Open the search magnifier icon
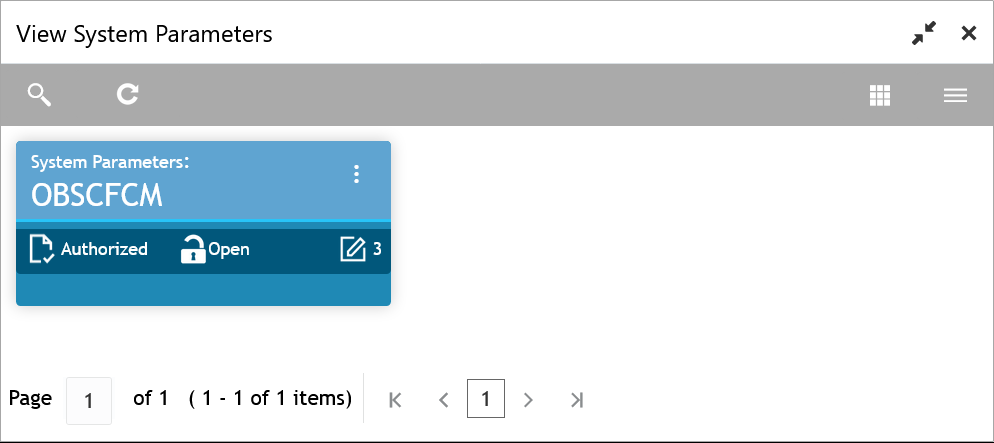The image size is (994, 443). coord(39,95)
